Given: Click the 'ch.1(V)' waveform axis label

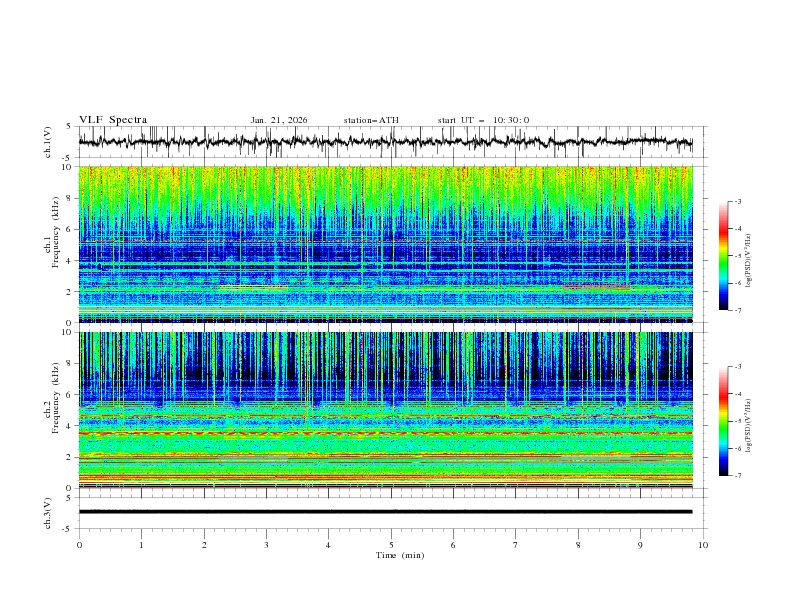Looking at the screenshot, I should click(x=48, y=142).
